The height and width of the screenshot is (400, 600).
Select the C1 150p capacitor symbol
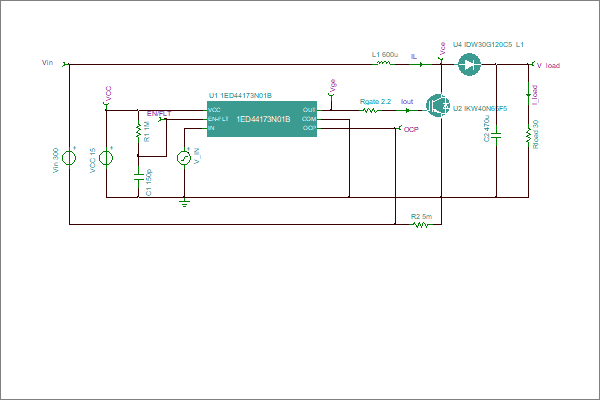click(x=139, y=177)
